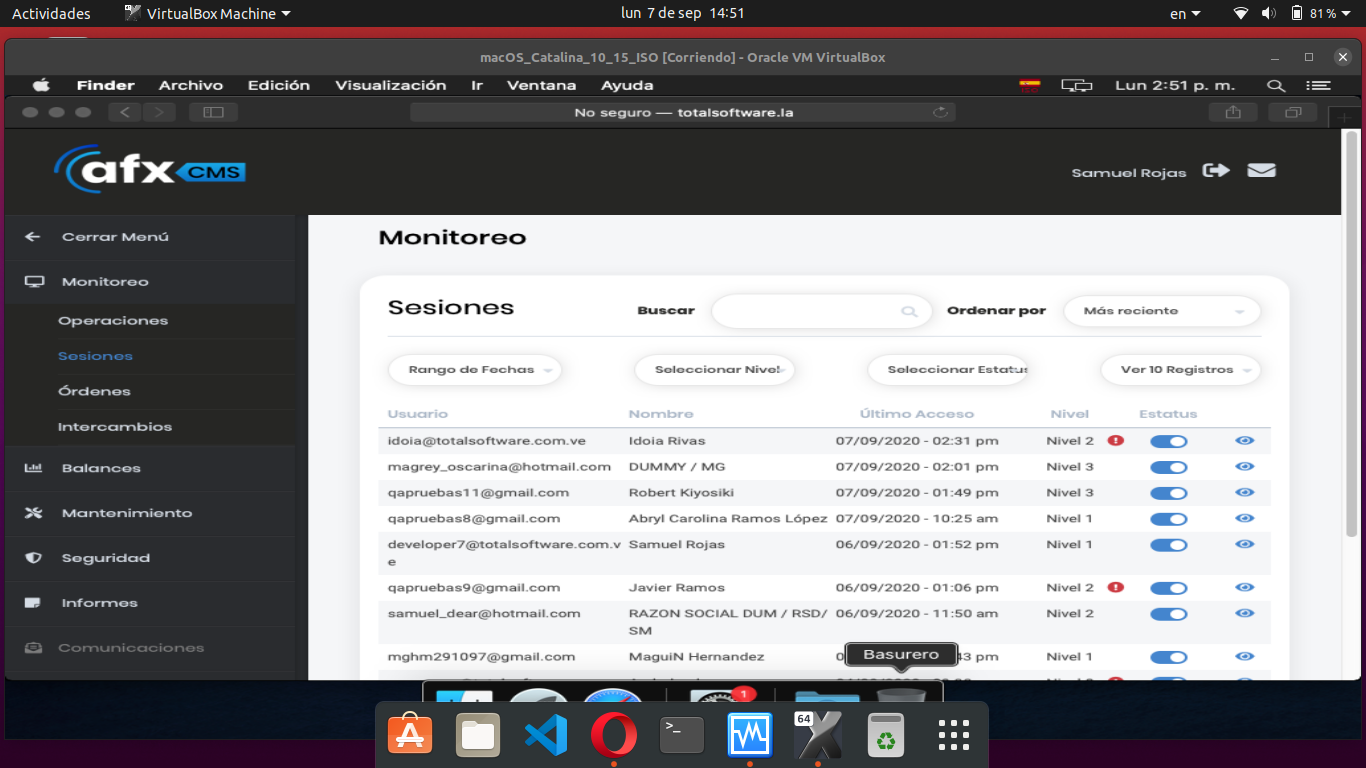Image resolution: width=1366 pixels, height=768 pixels.
Task: Disable status switch for MaguiN Hernandez
Action: pyautogui.click(x=1168, y=657)
